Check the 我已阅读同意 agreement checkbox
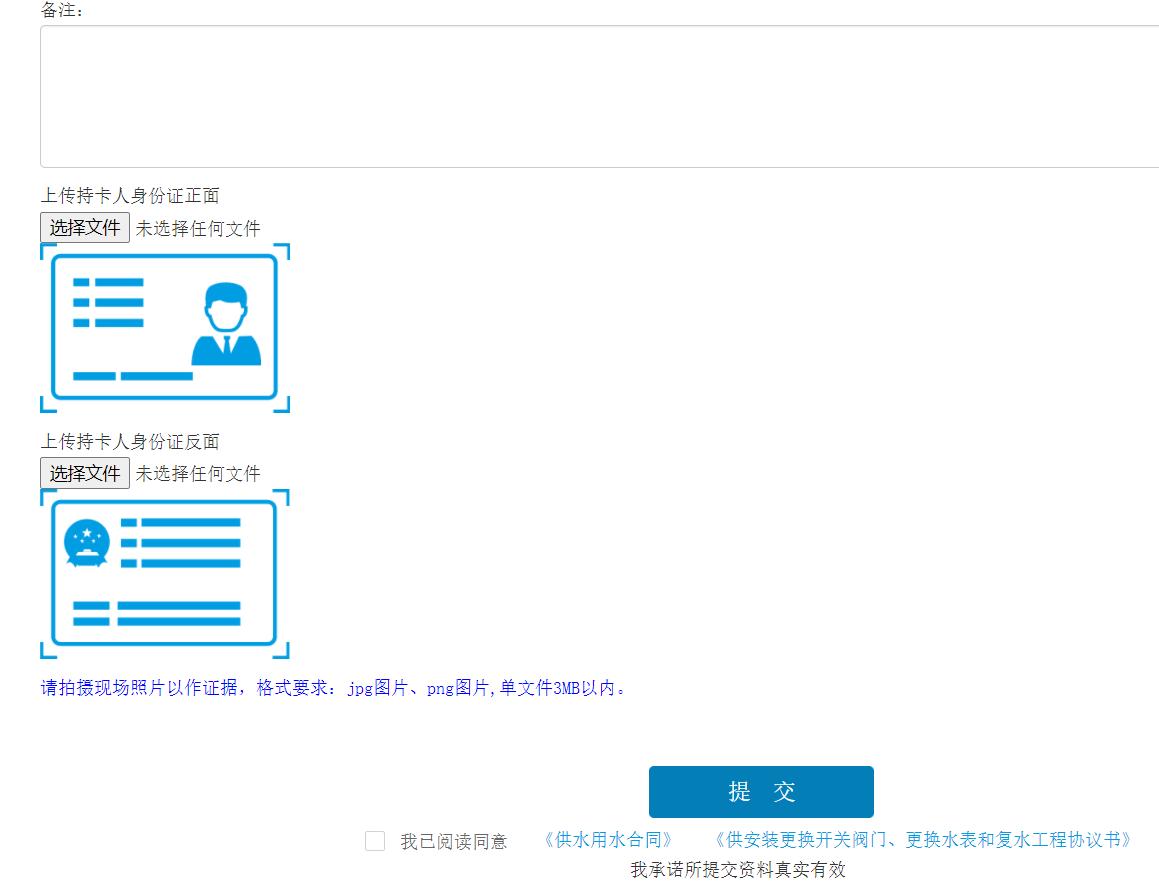Screen dimensions: 1159x896 [375, 842]
